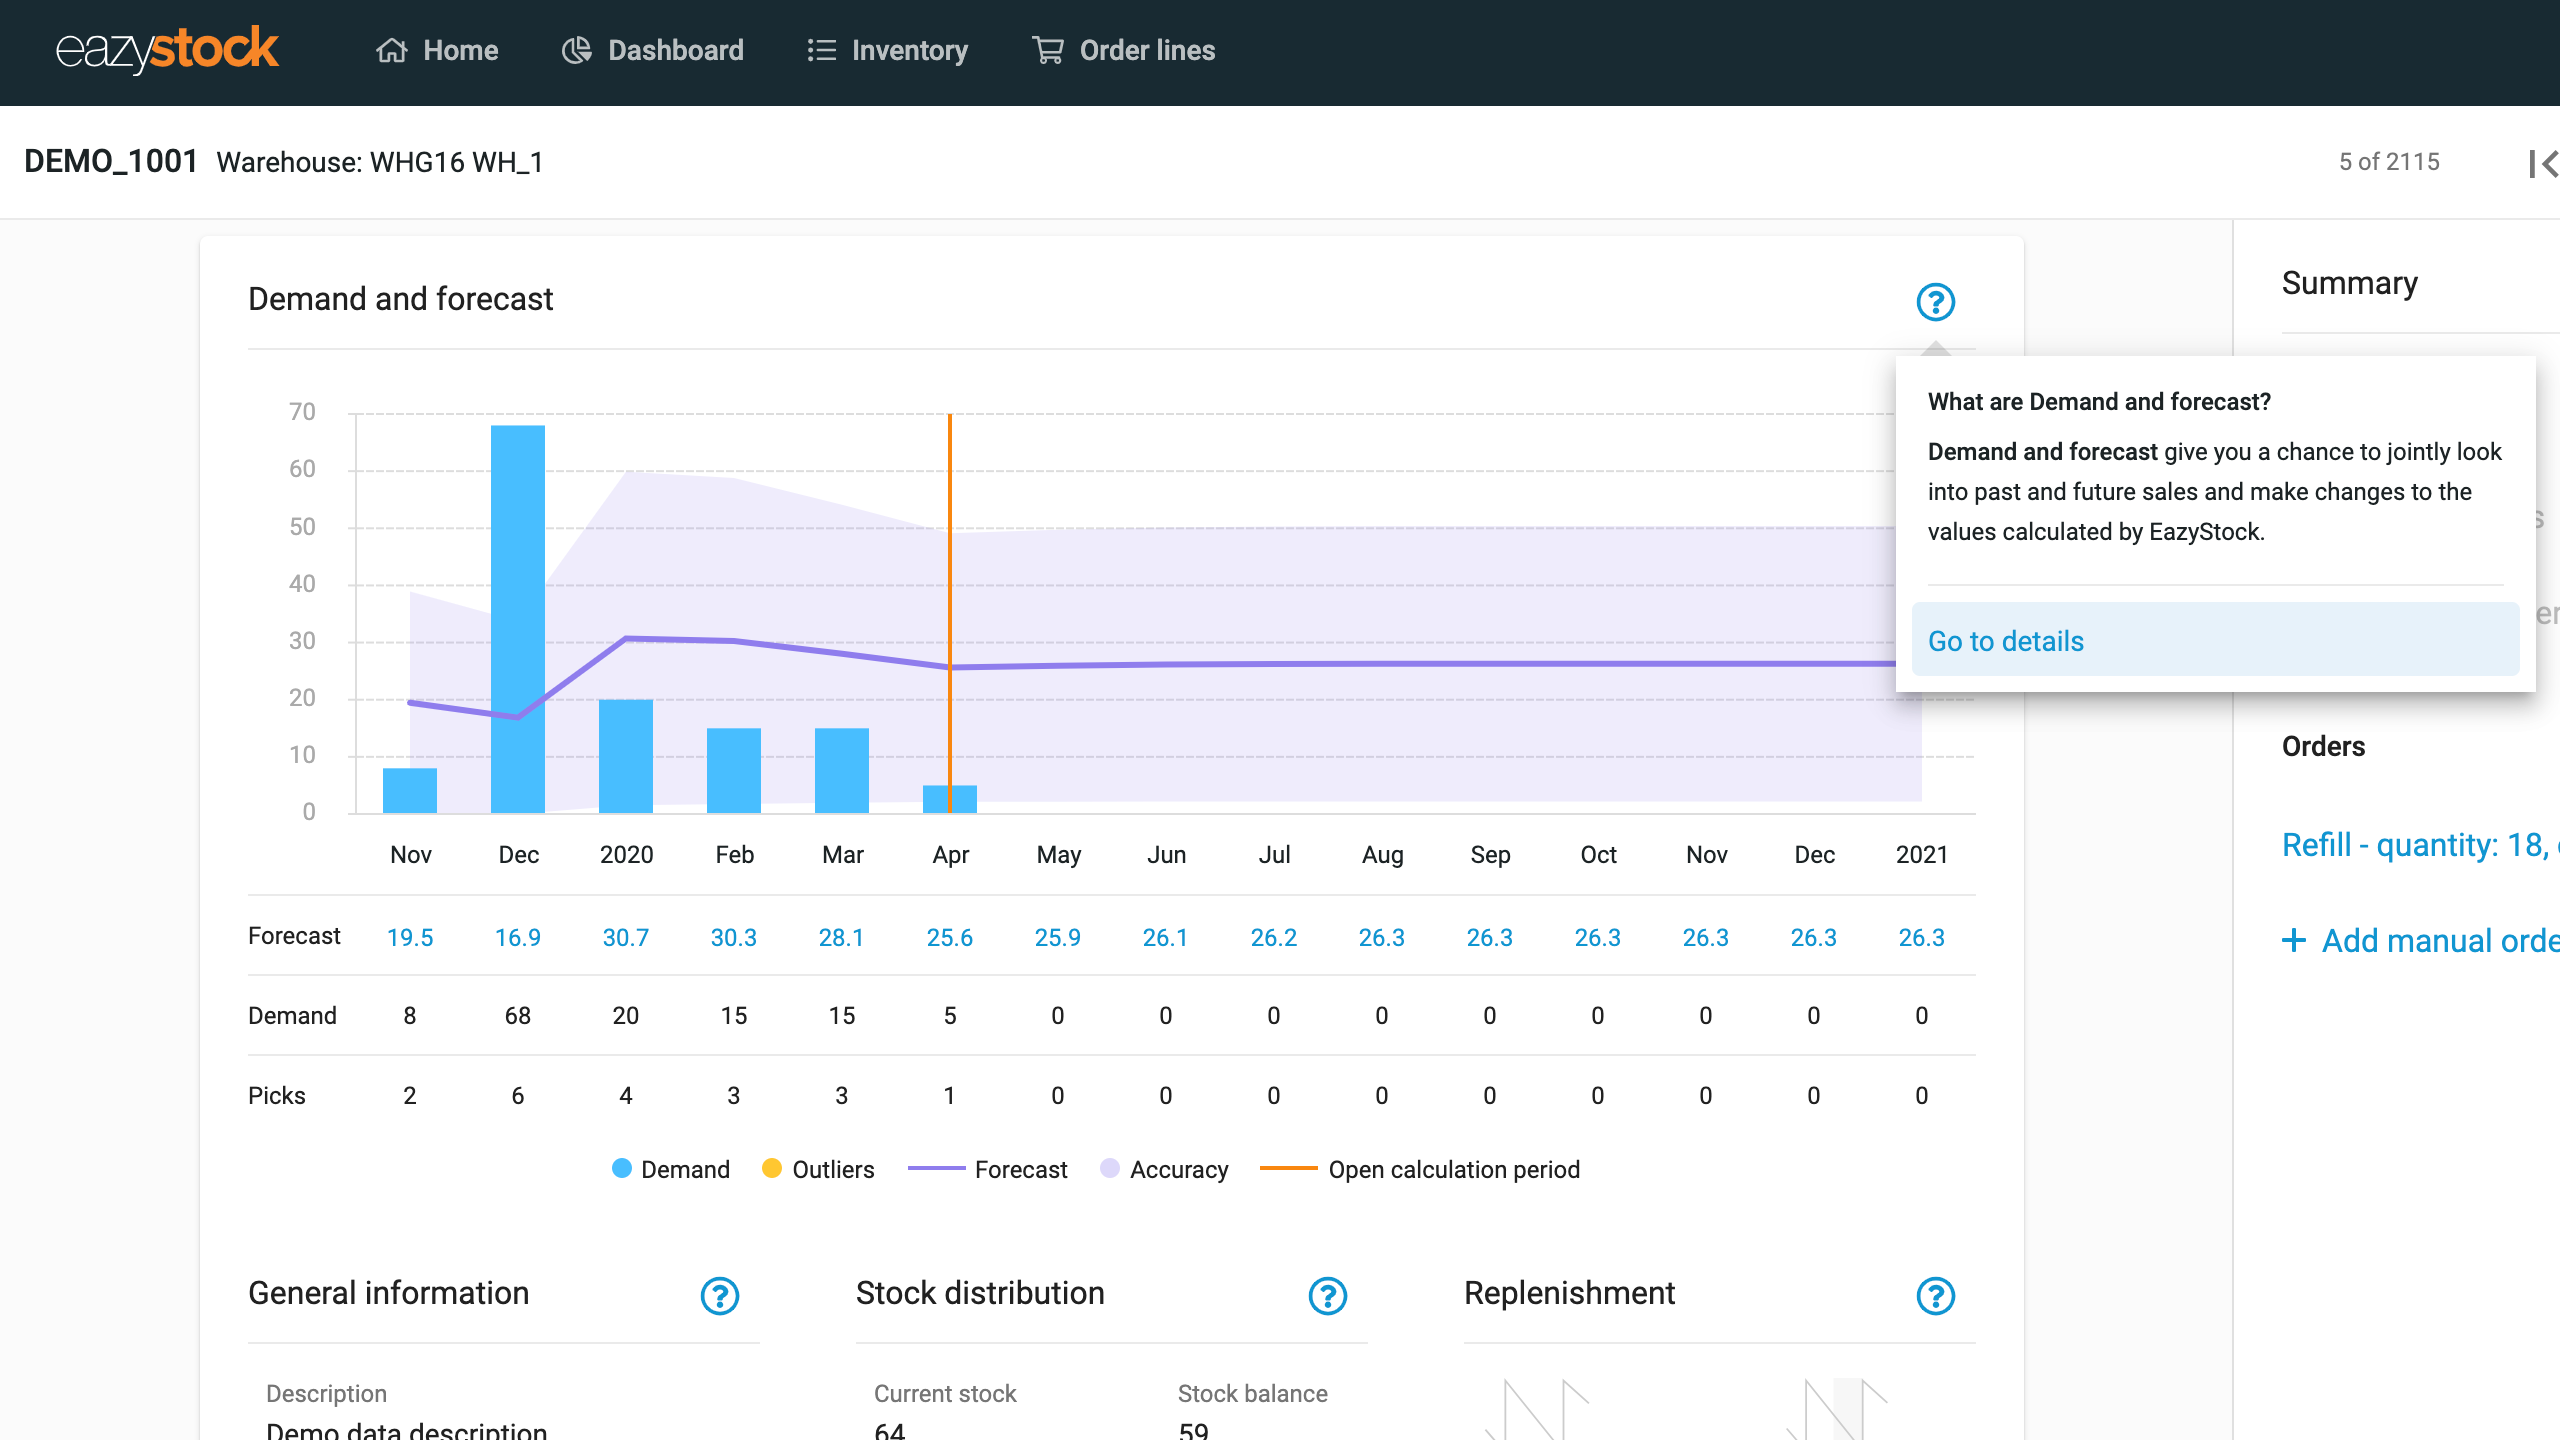The width and height of the screenshot is (2560, 1440).
Task: Click the Stock distribution help icon
Action: click(x=1327, y=1294)
